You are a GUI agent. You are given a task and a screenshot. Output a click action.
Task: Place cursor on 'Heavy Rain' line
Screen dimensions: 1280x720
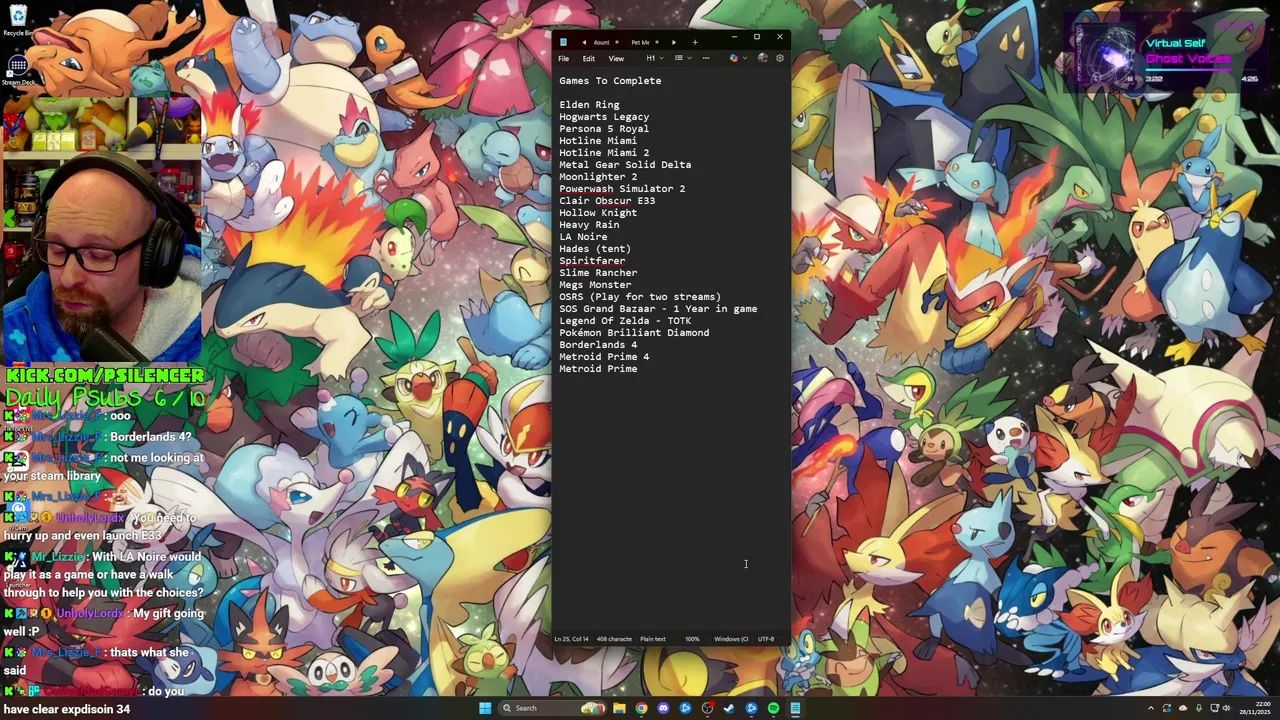[x=589, y=225]
